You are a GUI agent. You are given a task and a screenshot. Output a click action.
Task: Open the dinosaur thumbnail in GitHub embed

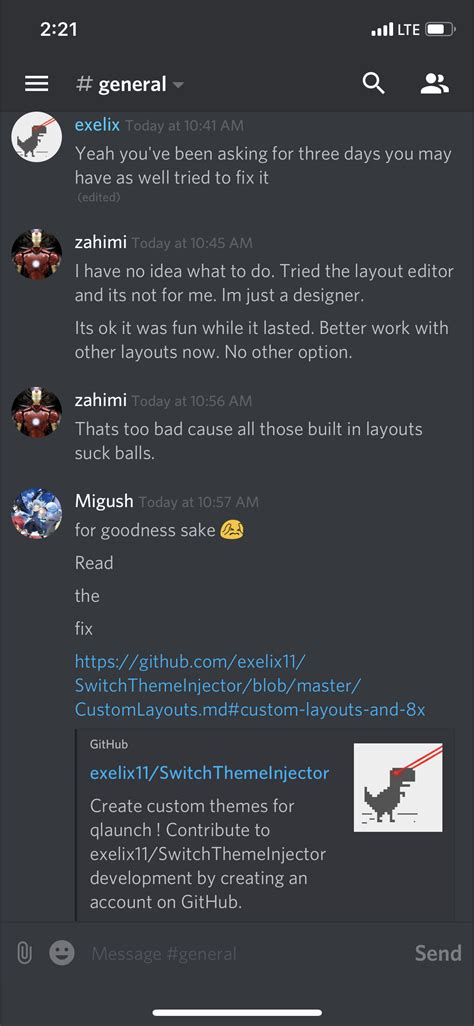tap(399, 787)
